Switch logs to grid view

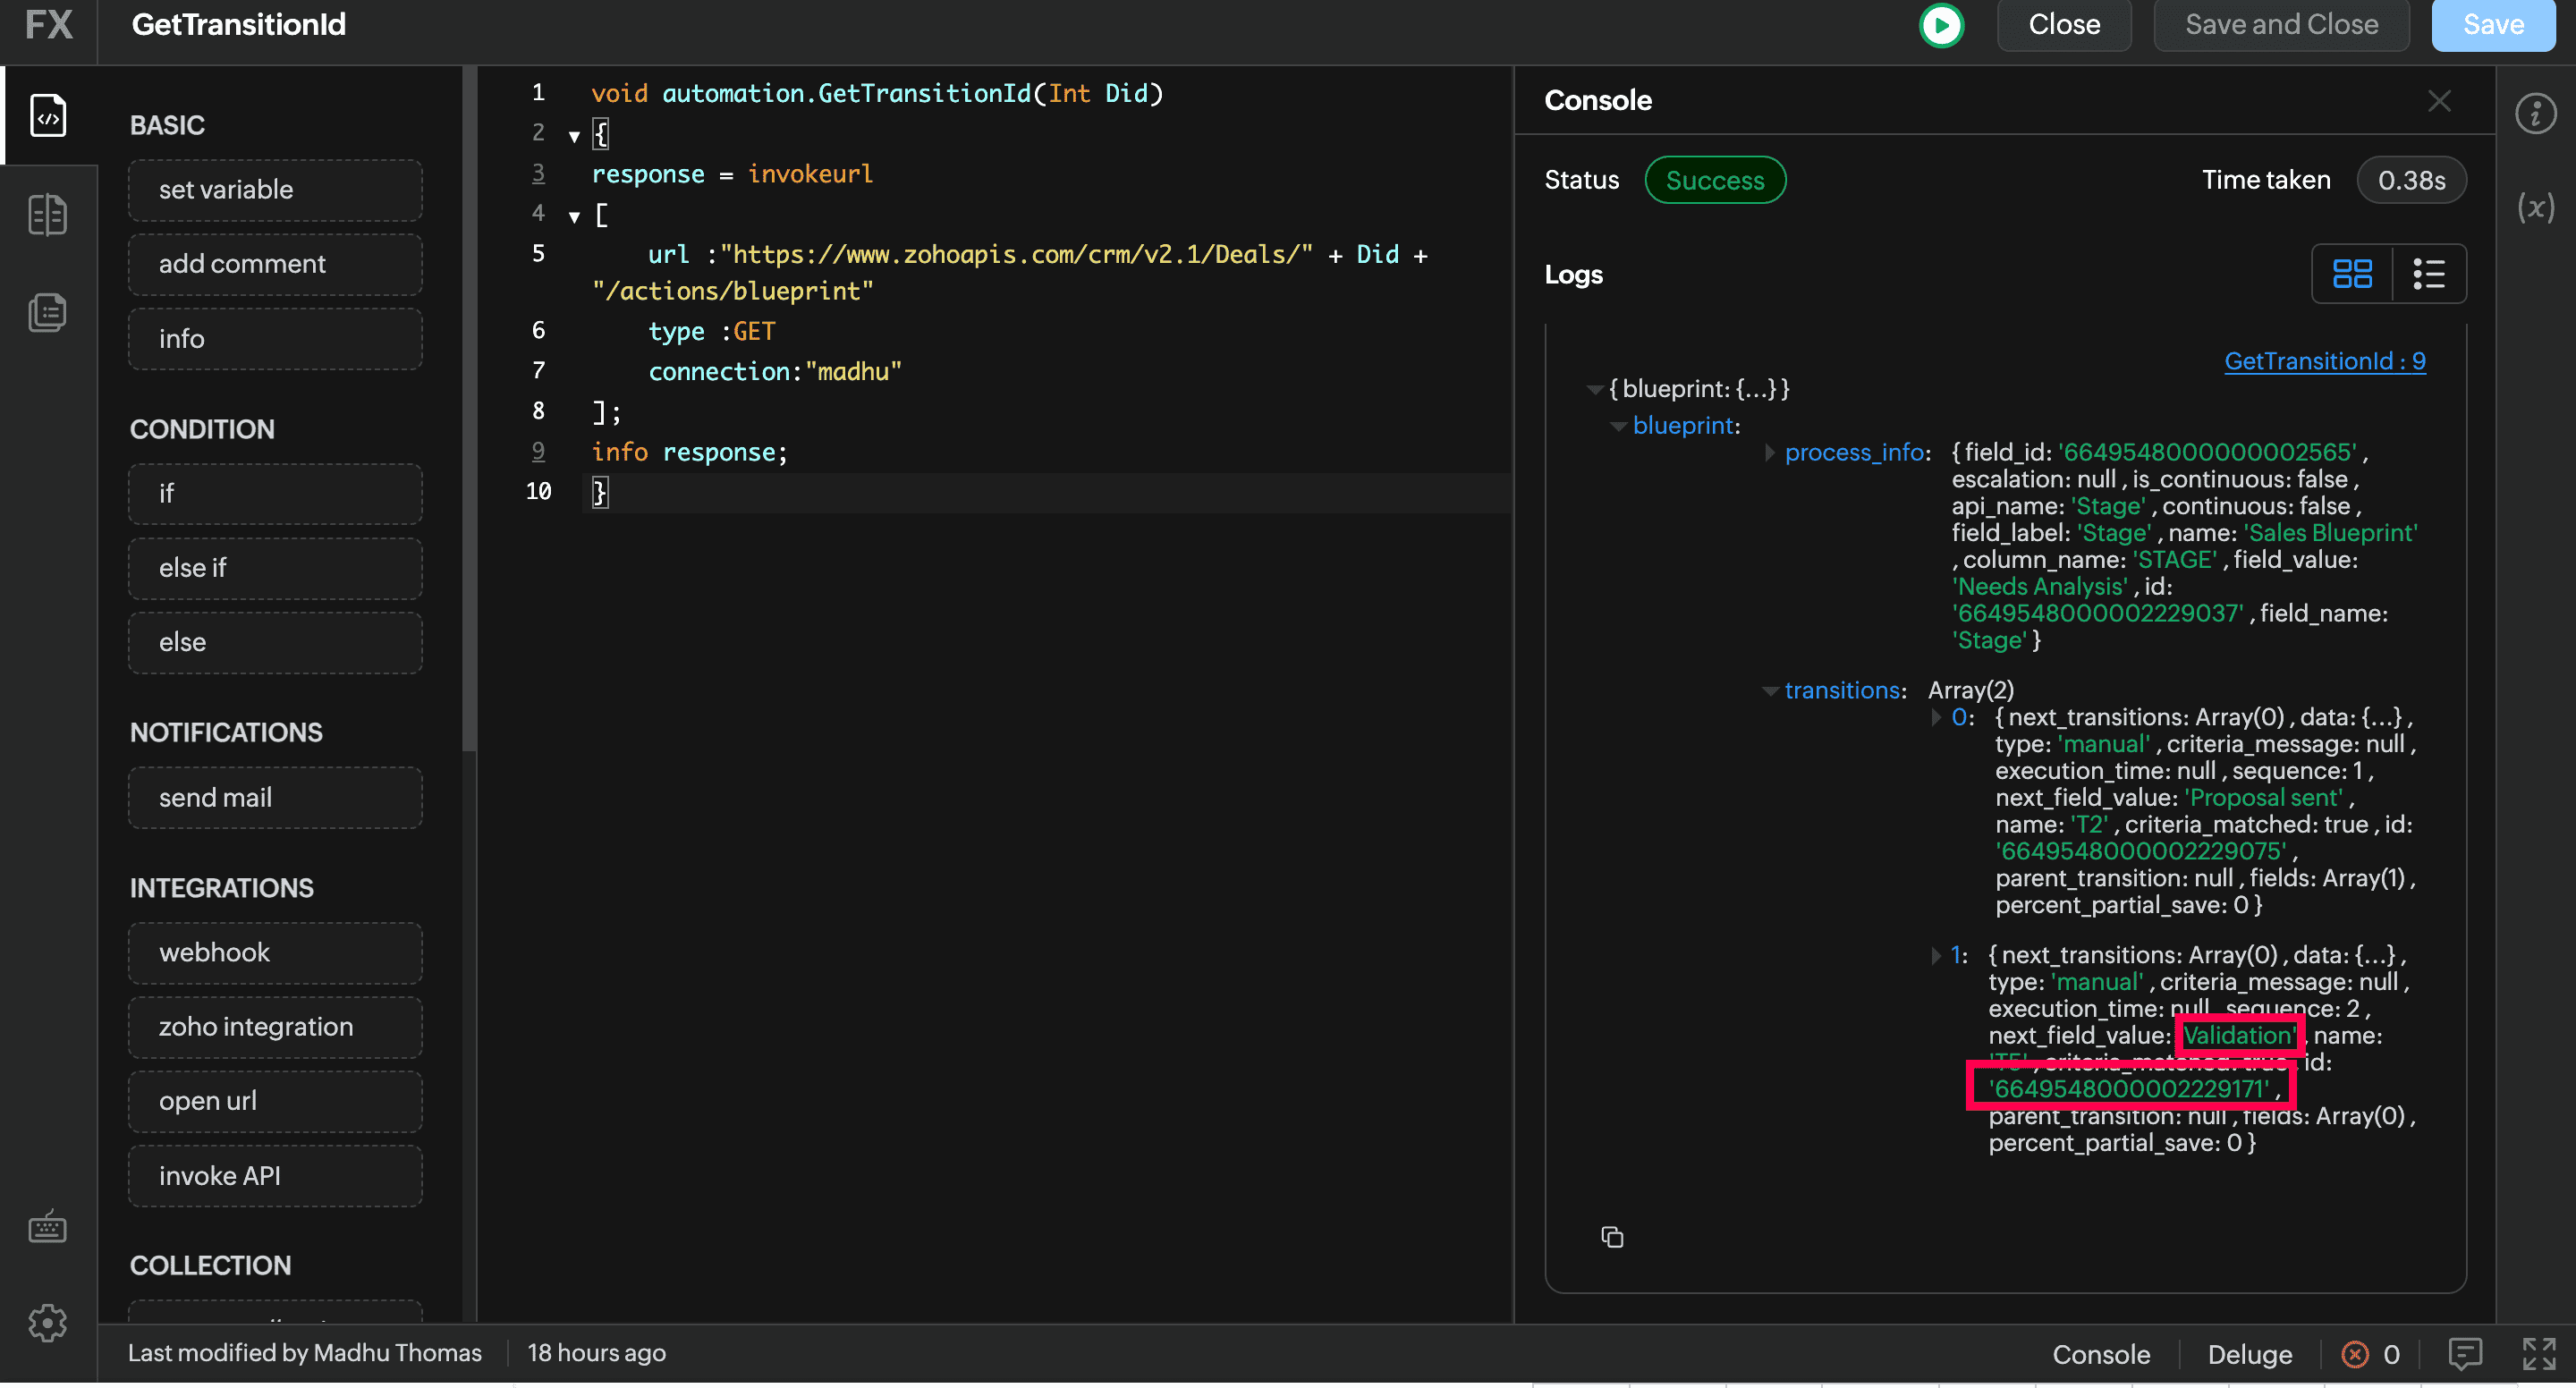[2352, 274]
